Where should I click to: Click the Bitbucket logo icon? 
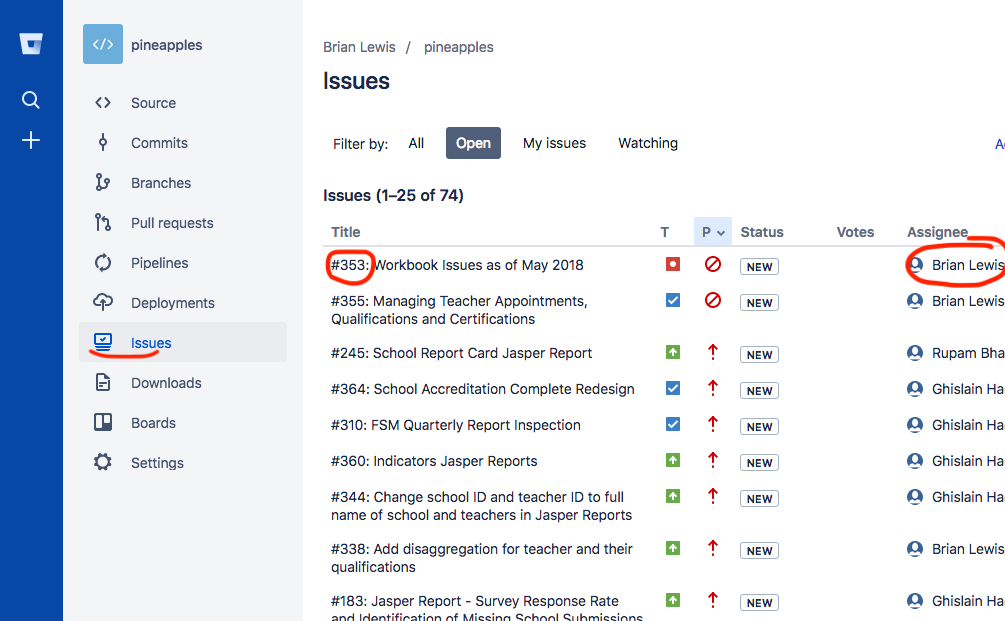[31, 44]
